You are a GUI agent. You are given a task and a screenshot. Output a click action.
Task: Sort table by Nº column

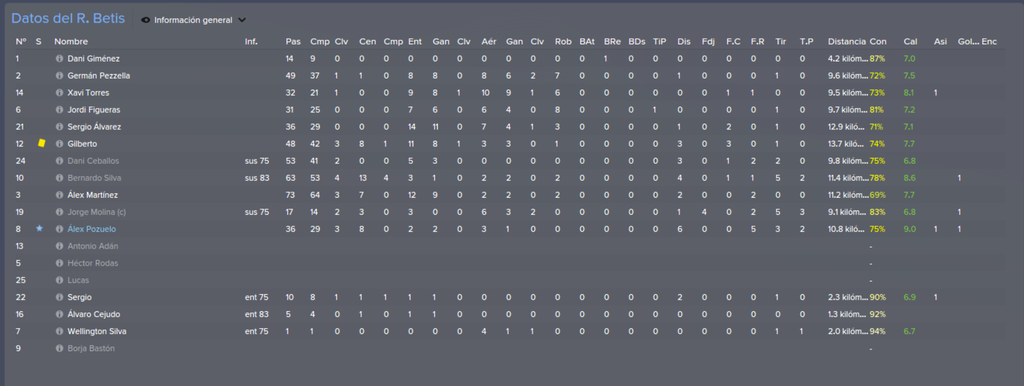pos(20,42)
